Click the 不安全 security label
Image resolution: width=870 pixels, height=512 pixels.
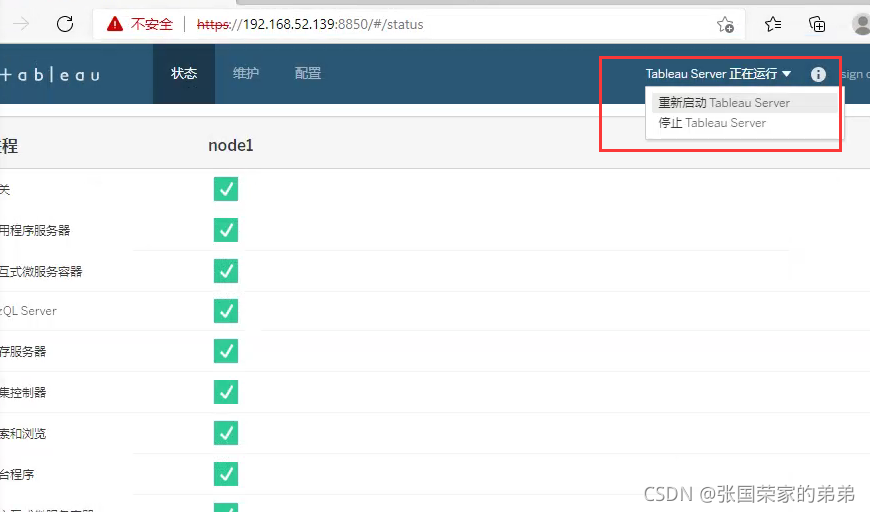pos(151,24)
